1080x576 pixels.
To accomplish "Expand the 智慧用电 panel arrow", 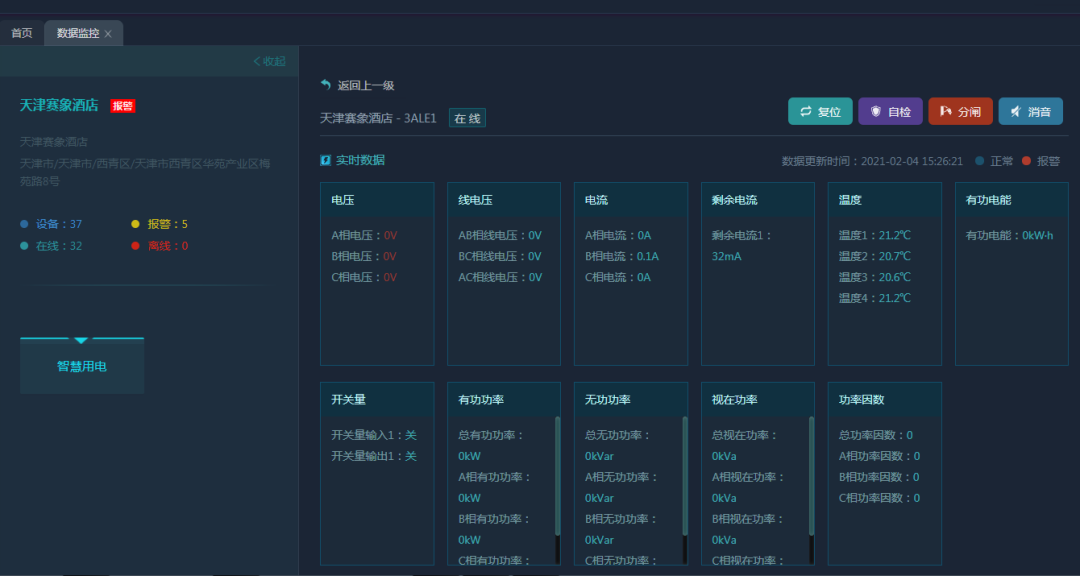I will (x=81, y=341).
